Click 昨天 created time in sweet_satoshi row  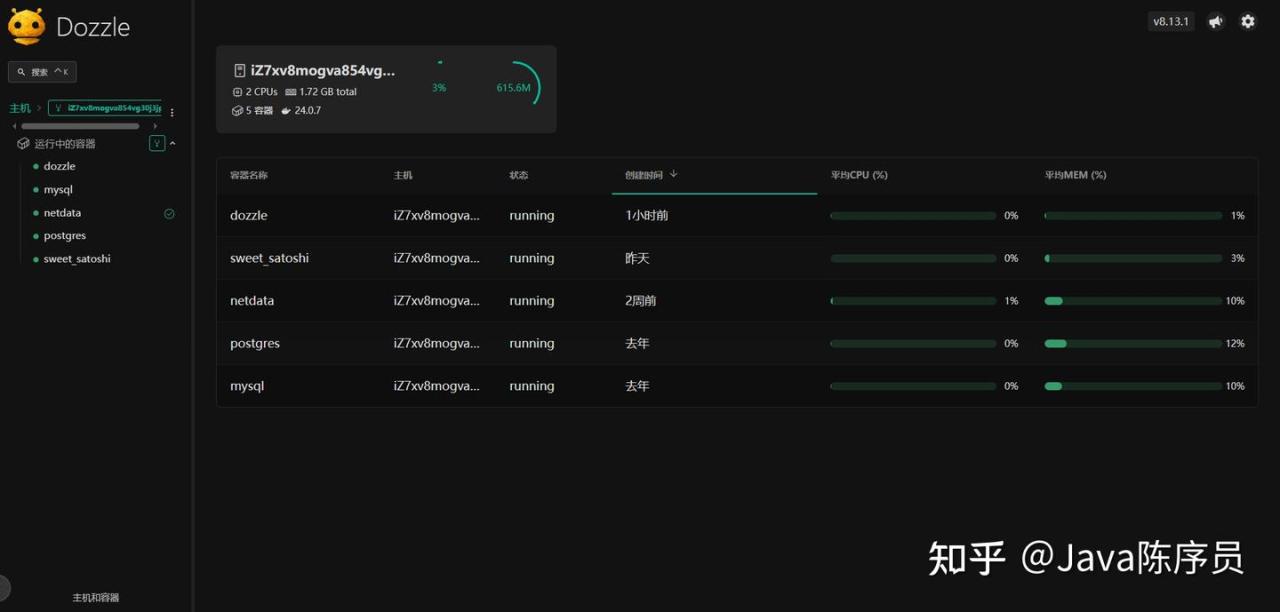637,258
